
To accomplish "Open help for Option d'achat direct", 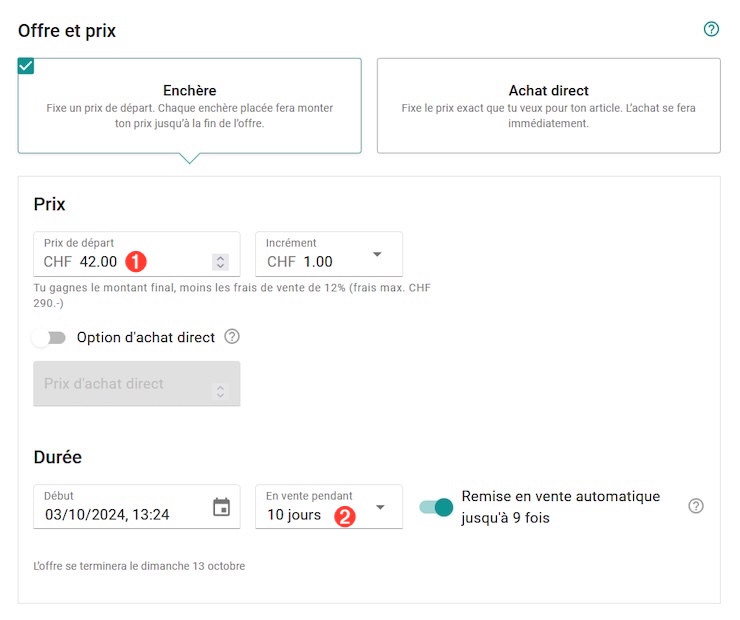I will 232,337.
